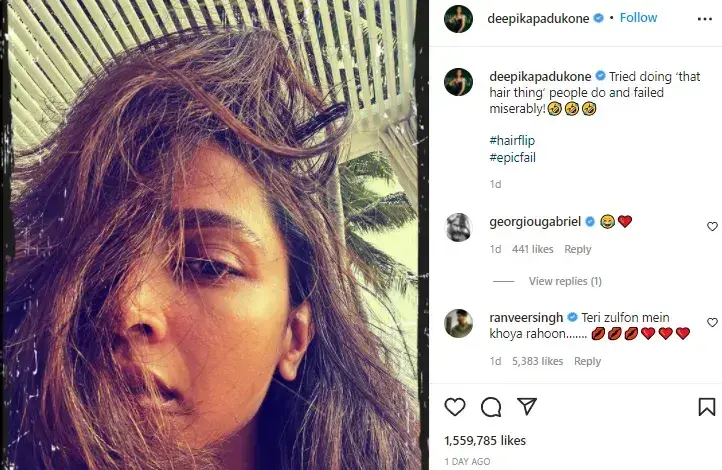Viewport: 722px width, 470px height.
Task: Expand View replies (1)
Action: click(x=565, y=281)
